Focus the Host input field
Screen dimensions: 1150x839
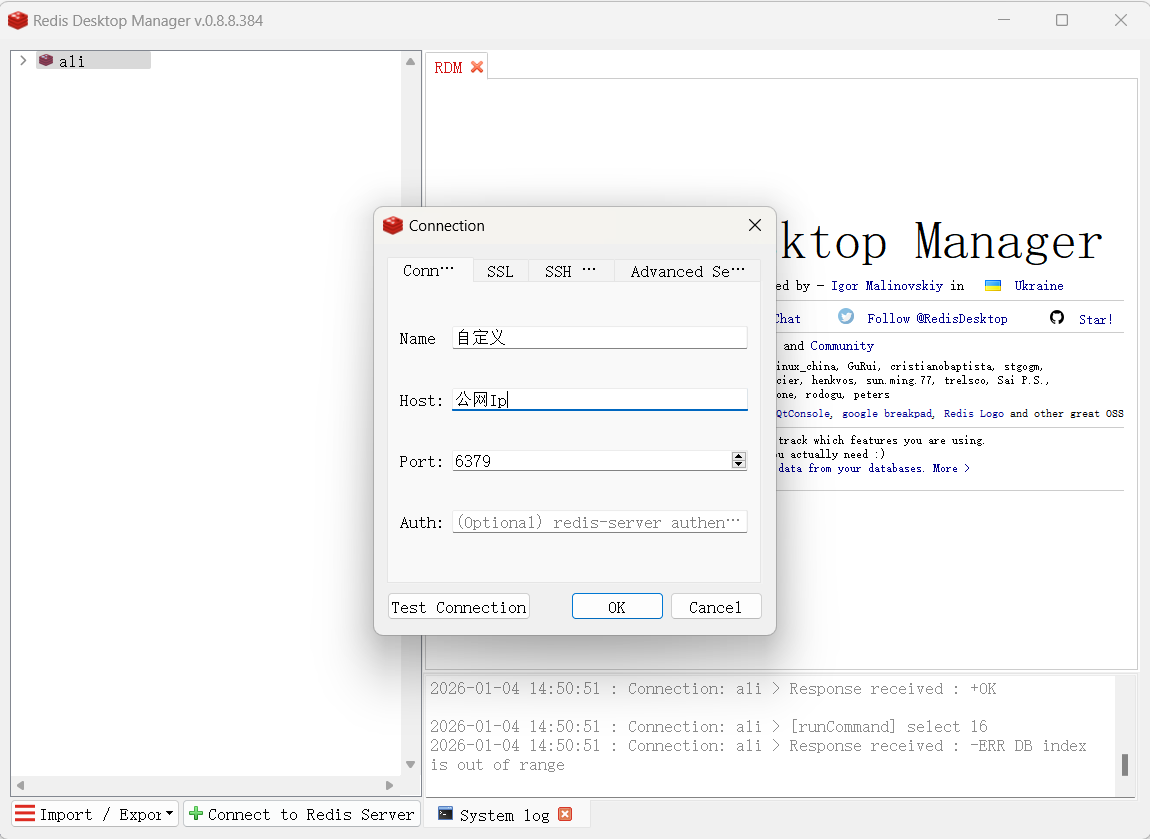click(x=599, y=400)
